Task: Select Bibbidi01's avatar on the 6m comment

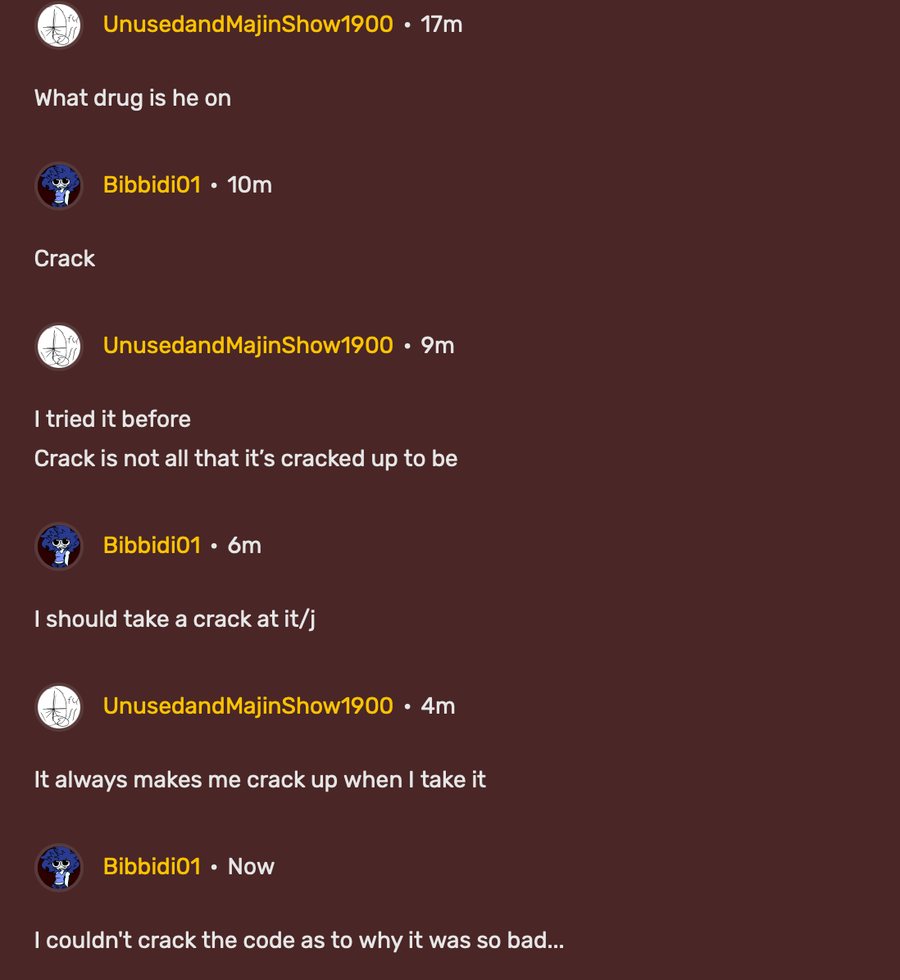Action: [x=59, y=546]
